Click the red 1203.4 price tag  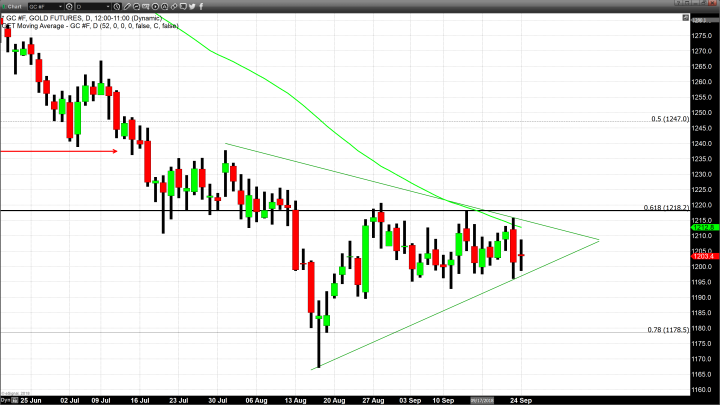coord(702,257)
